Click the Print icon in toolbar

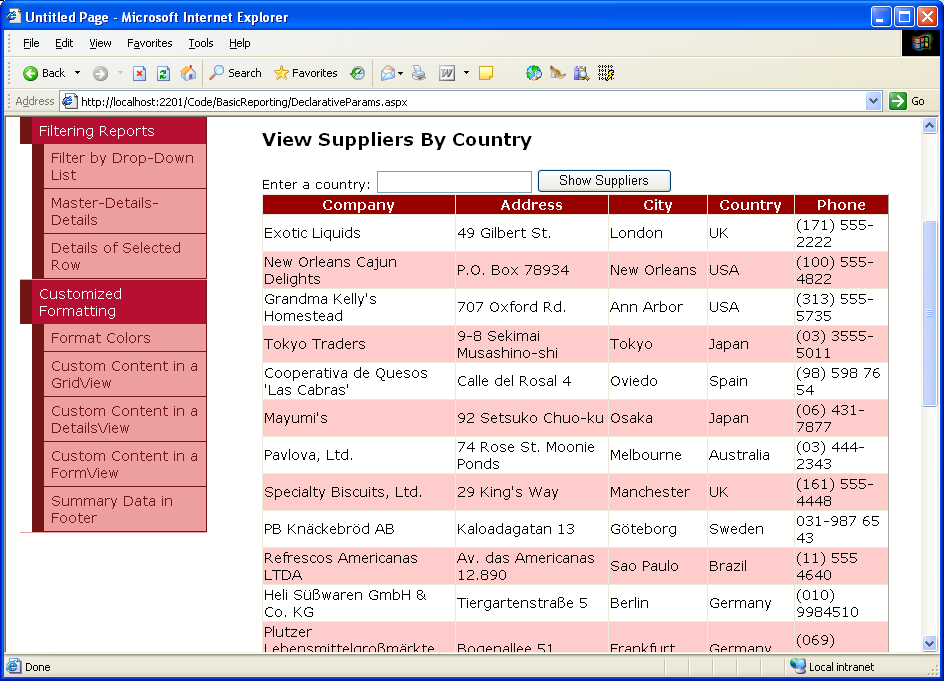(419, 73)
